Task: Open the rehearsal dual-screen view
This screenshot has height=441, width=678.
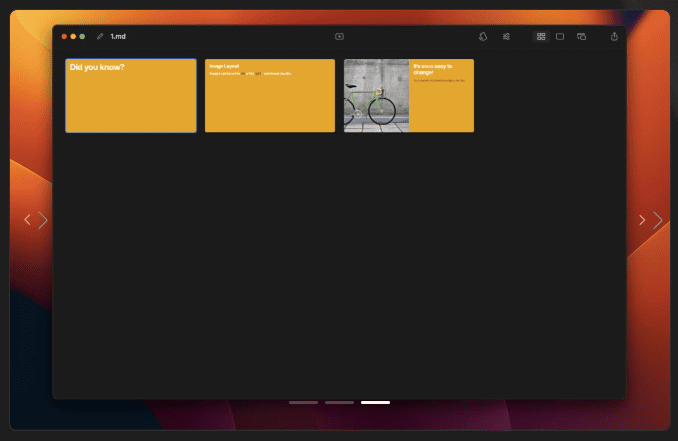Action: (582, 36)
